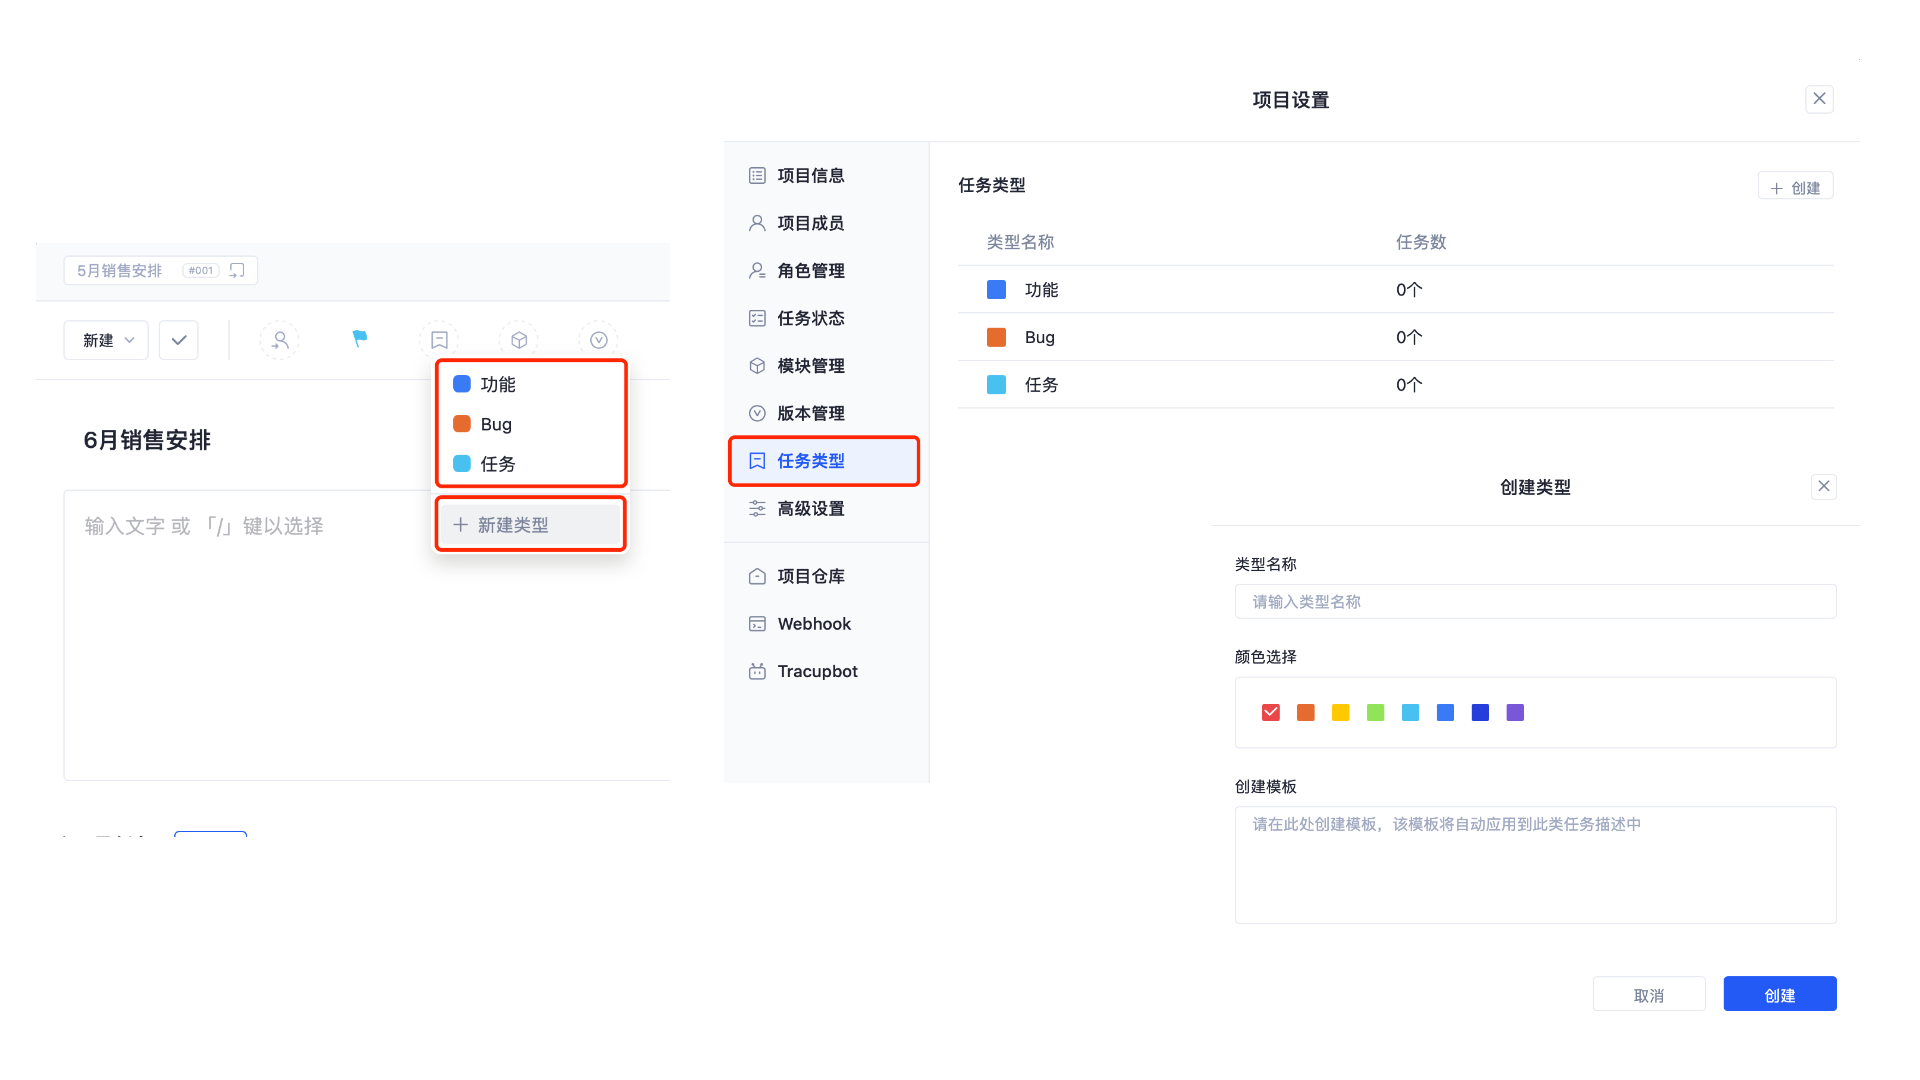Click the expand icon beside #001 tag
Image resolution: width=1920 pixels, height=1080 pixels.
coord(237,270)
